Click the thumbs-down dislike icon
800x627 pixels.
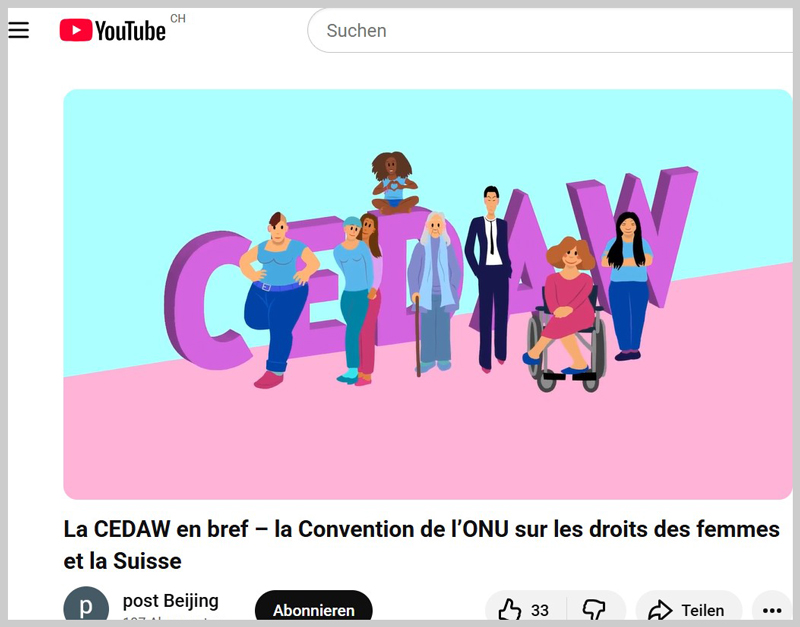point(594,610)
